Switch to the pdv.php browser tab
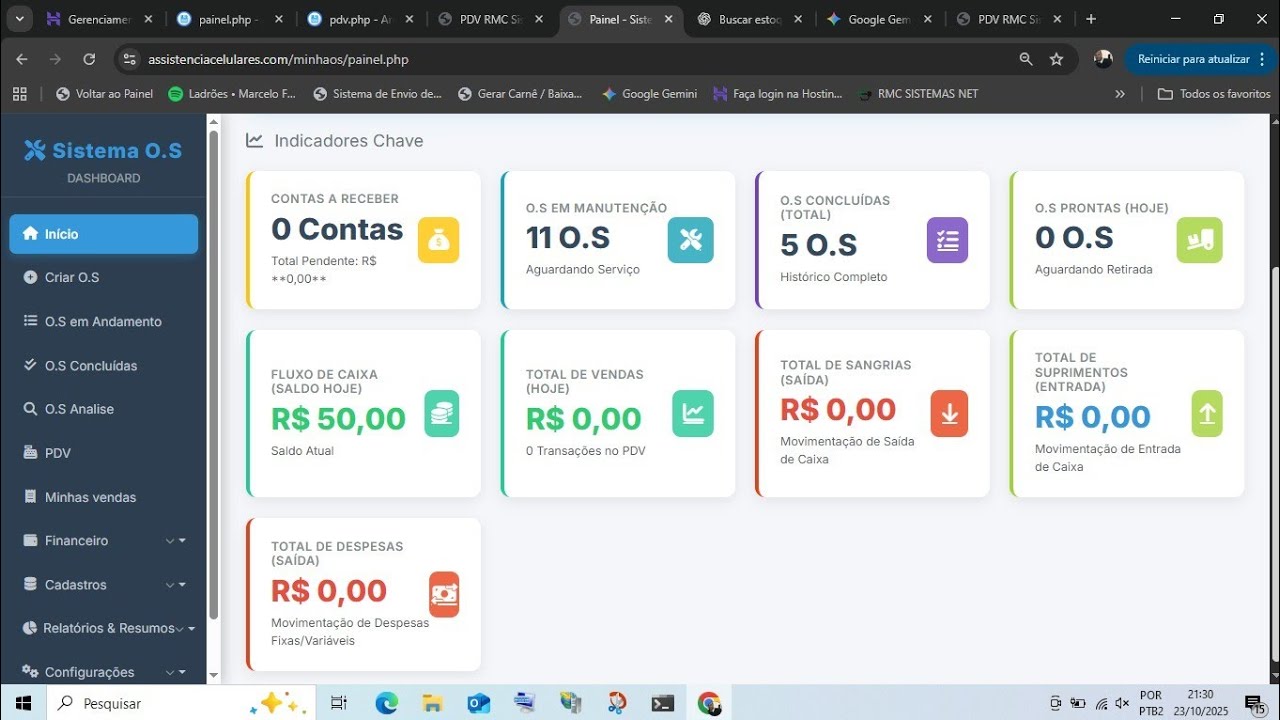1280x720 pixels. [x=361, y=19]
